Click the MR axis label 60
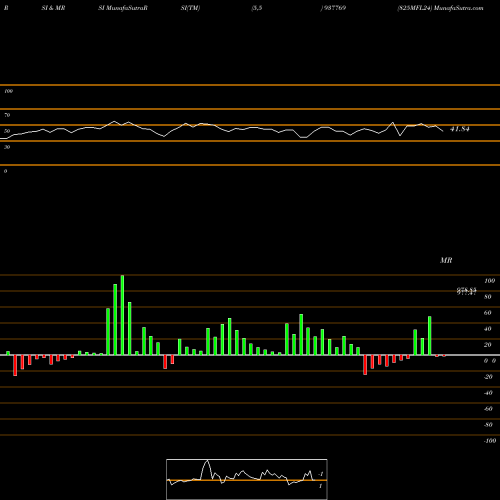Image resolution: width=500 pixels, height=500 pixels. (488, 313)
